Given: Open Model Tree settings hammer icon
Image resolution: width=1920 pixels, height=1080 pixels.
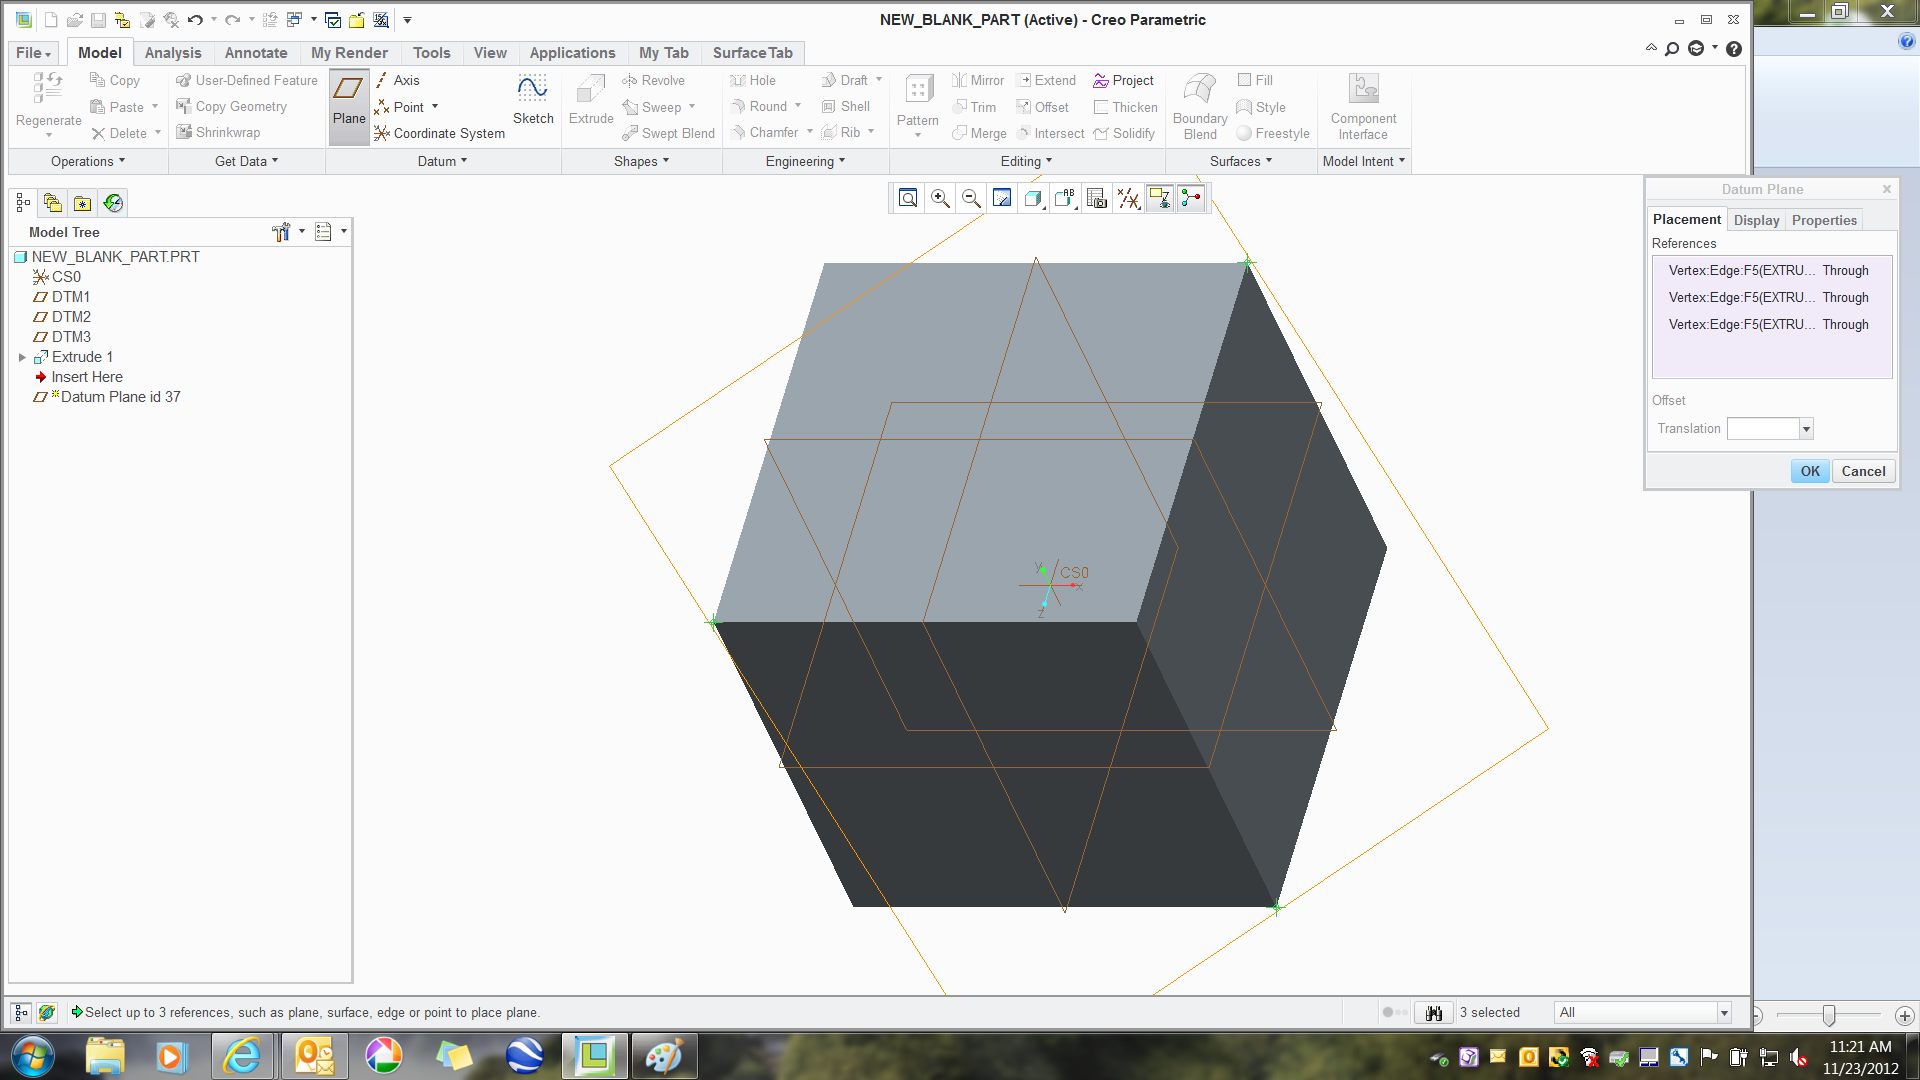Looking at the screenshot, I should pos(281,232).
